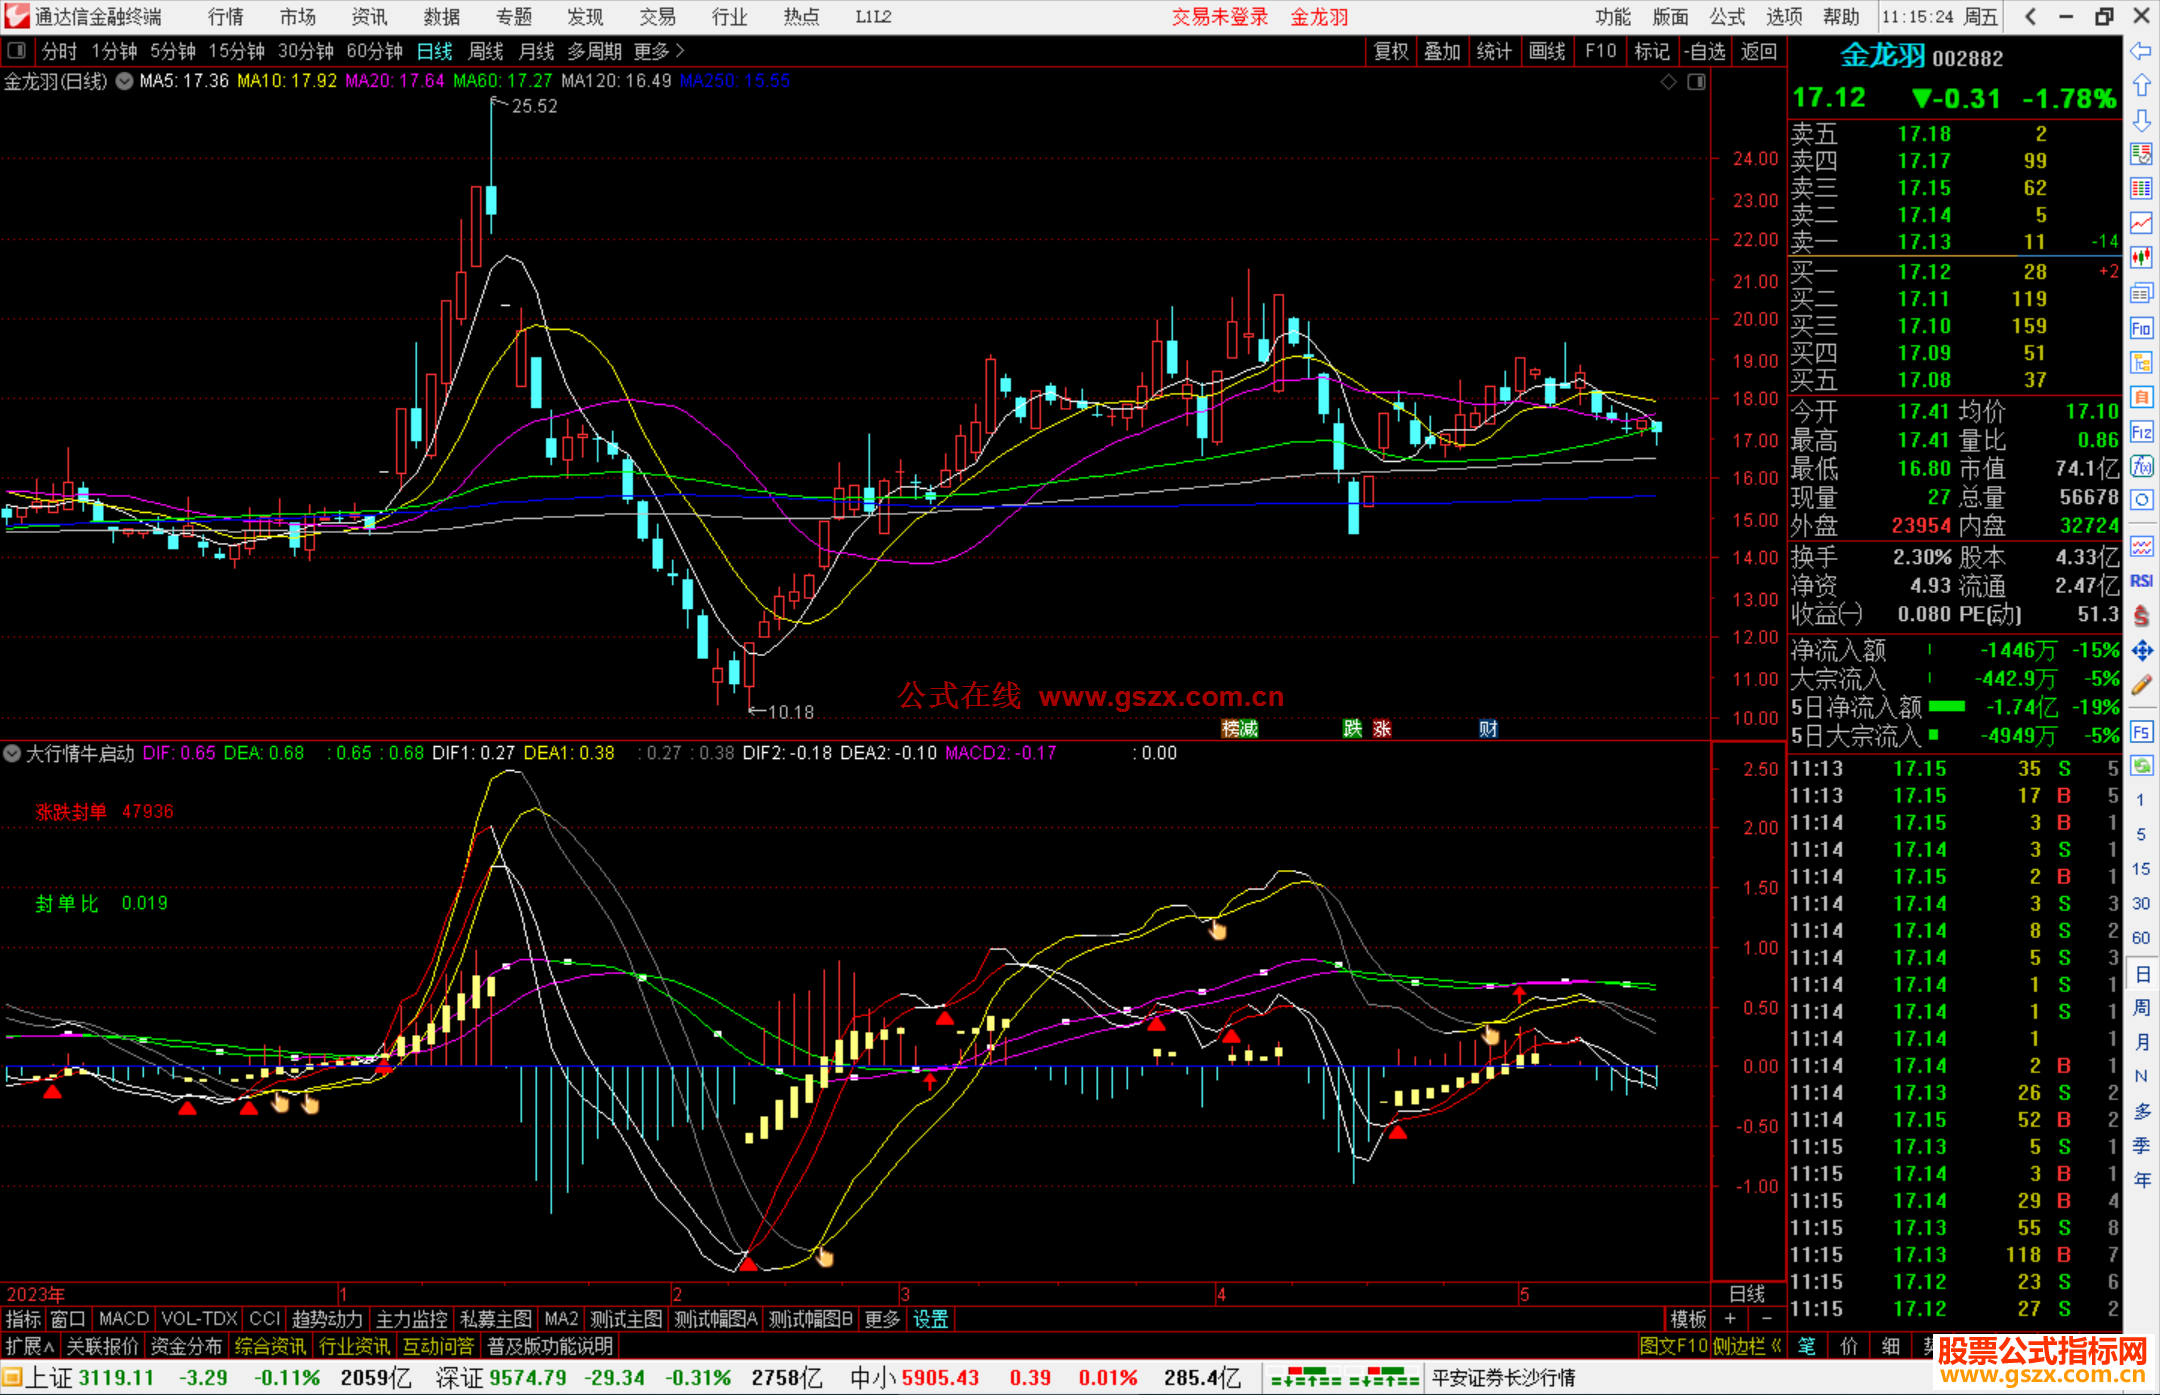The image size is (2160, 1395).
Task: Click the f(x) formula icon in the sidebar
Action: pyautogui.click(x=2141, y=466)
